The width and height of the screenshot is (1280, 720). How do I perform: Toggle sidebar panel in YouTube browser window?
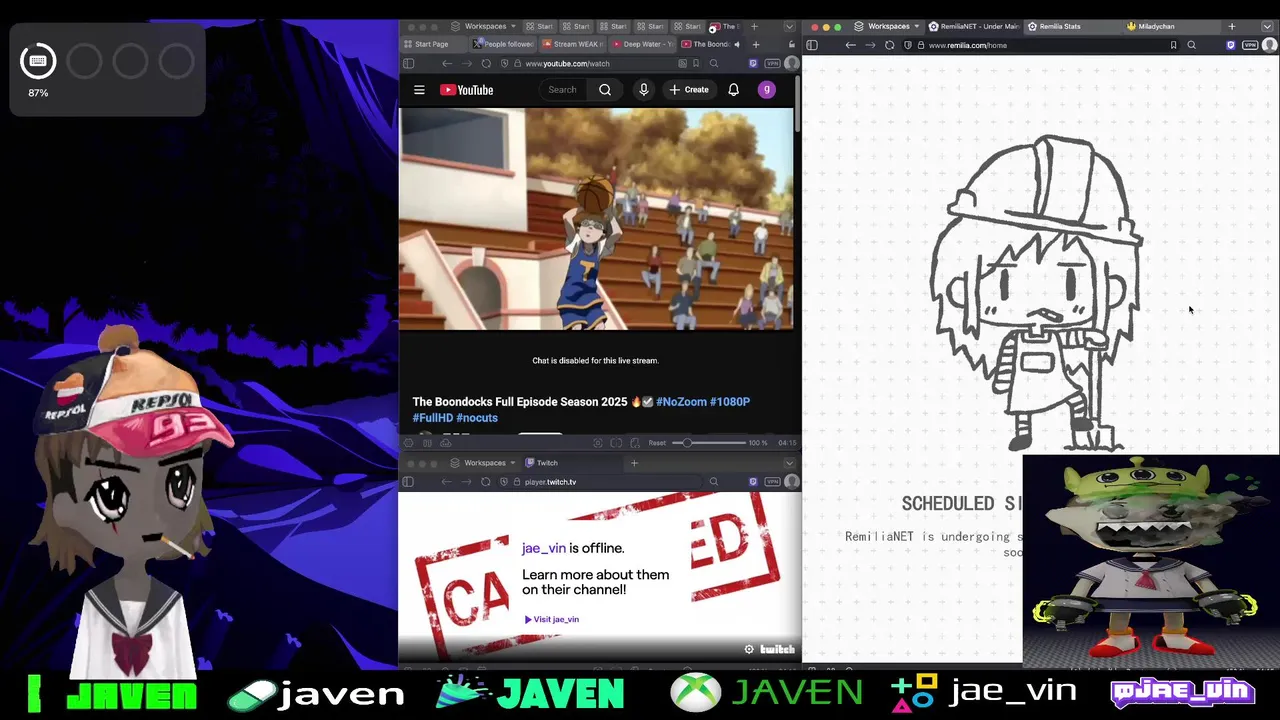(408, 63)
